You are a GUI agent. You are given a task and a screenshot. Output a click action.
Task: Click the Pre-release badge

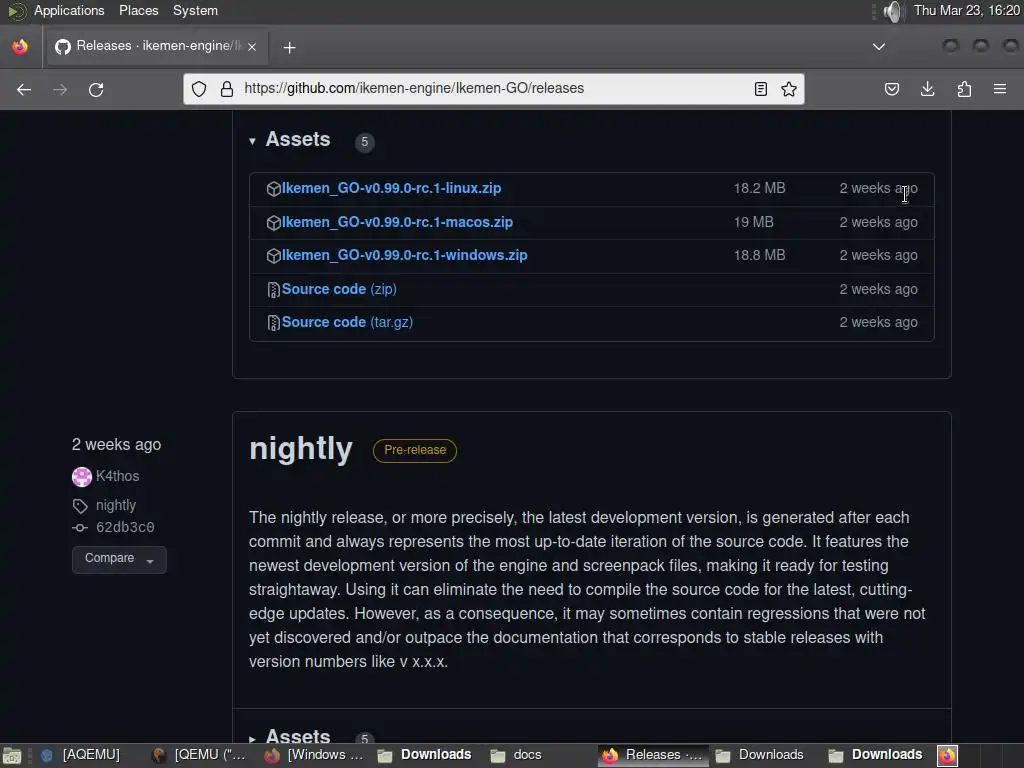coord(415,450)
